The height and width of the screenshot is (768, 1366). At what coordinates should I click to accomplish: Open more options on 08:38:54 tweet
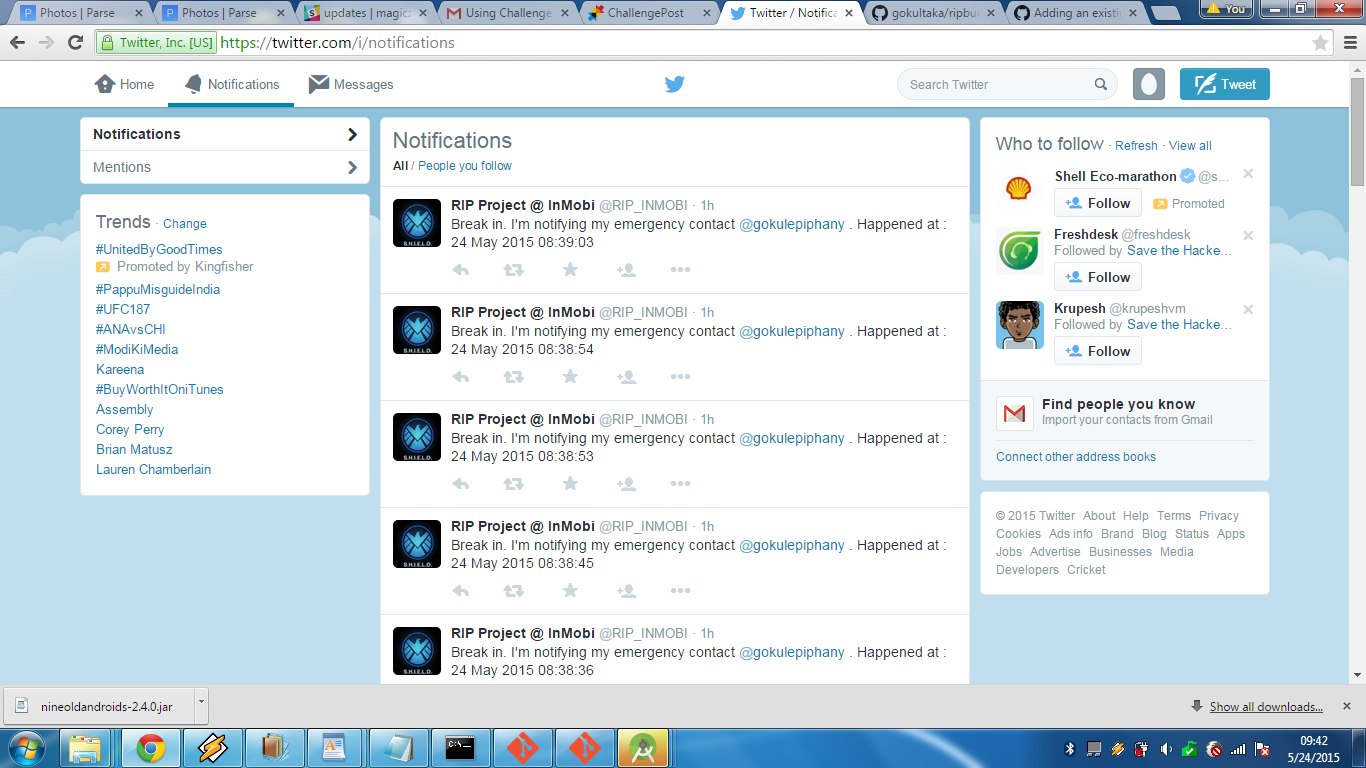[x=680, y=377]
